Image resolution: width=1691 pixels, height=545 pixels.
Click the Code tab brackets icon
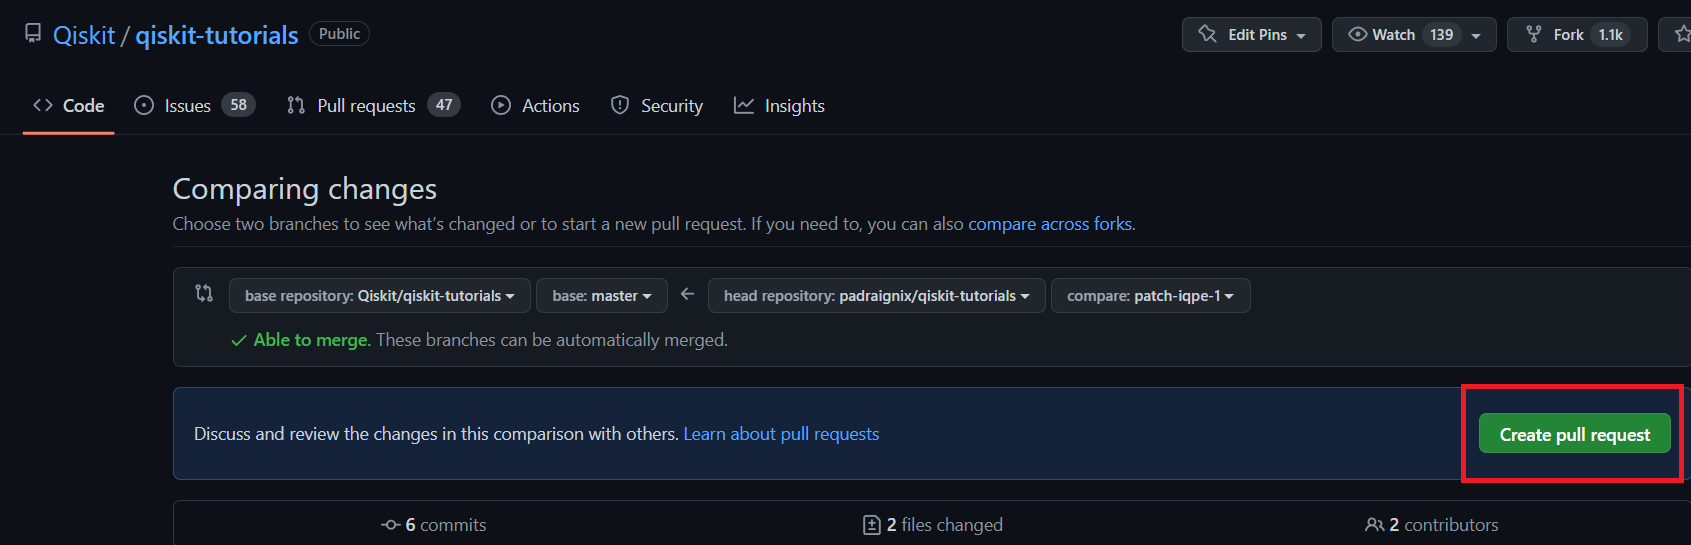[43, 105]
